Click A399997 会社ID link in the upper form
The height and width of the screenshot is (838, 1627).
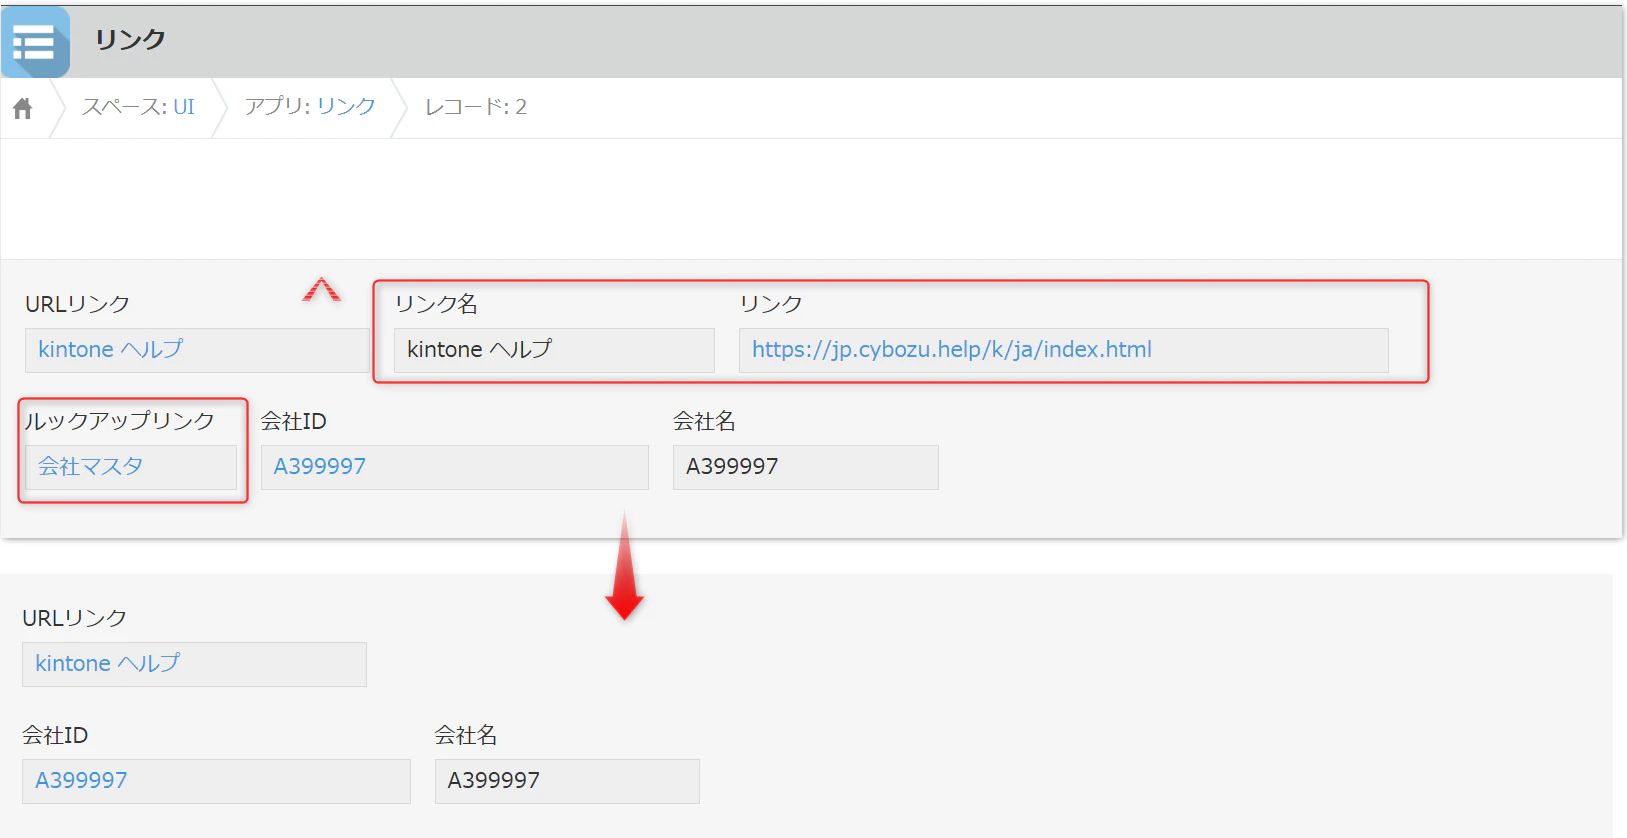pos(320,466)
